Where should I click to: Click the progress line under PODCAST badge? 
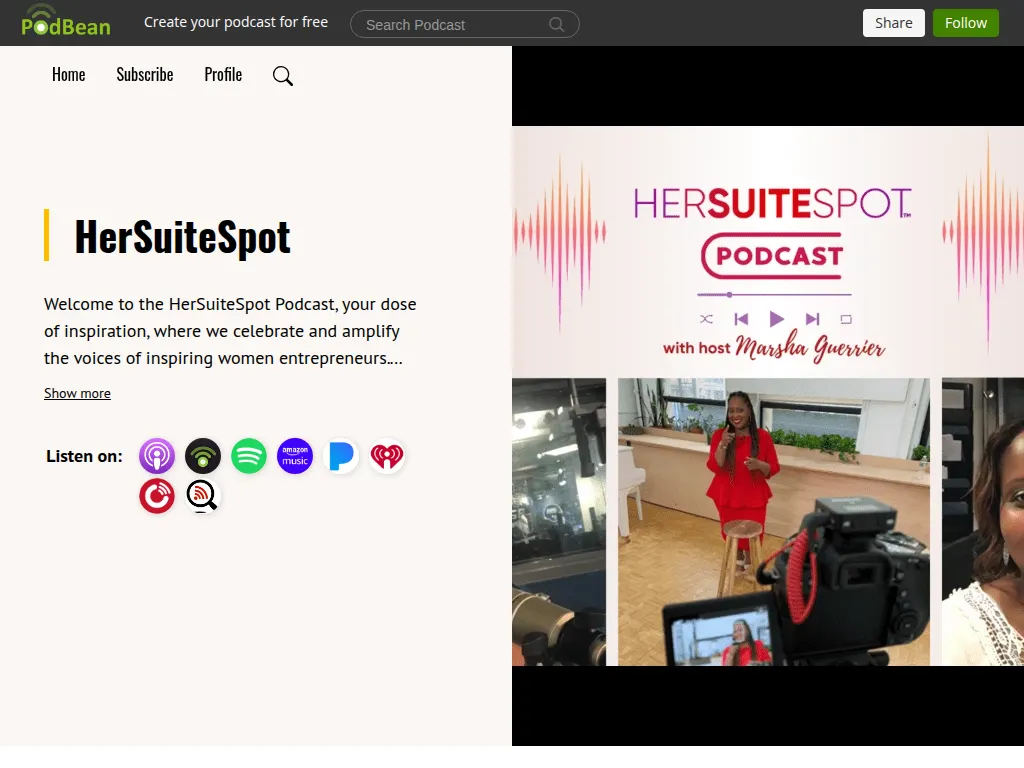(x=774, y=295)
